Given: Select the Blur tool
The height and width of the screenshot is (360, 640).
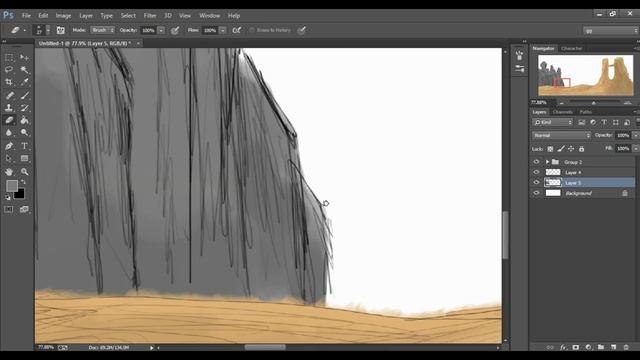Looking at the screenshot, I should pyautogui.click(x=9, y=133).
